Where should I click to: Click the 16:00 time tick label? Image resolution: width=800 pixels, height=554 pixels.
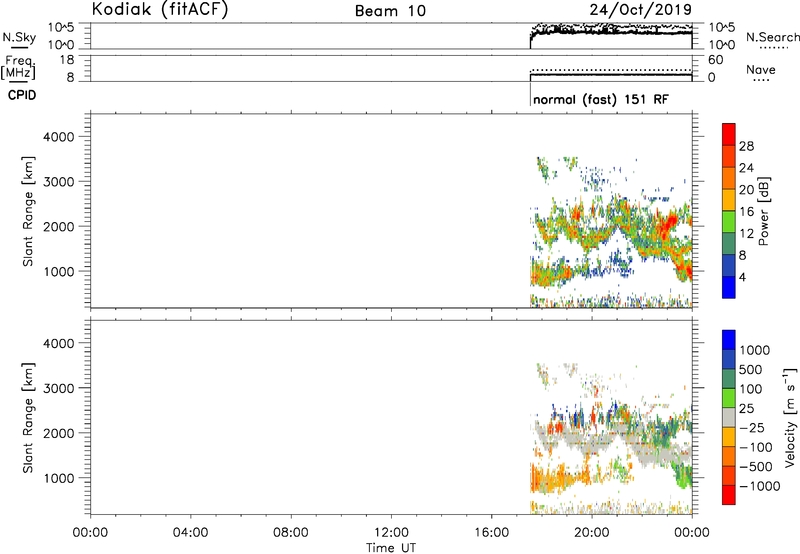coord(491,533)
